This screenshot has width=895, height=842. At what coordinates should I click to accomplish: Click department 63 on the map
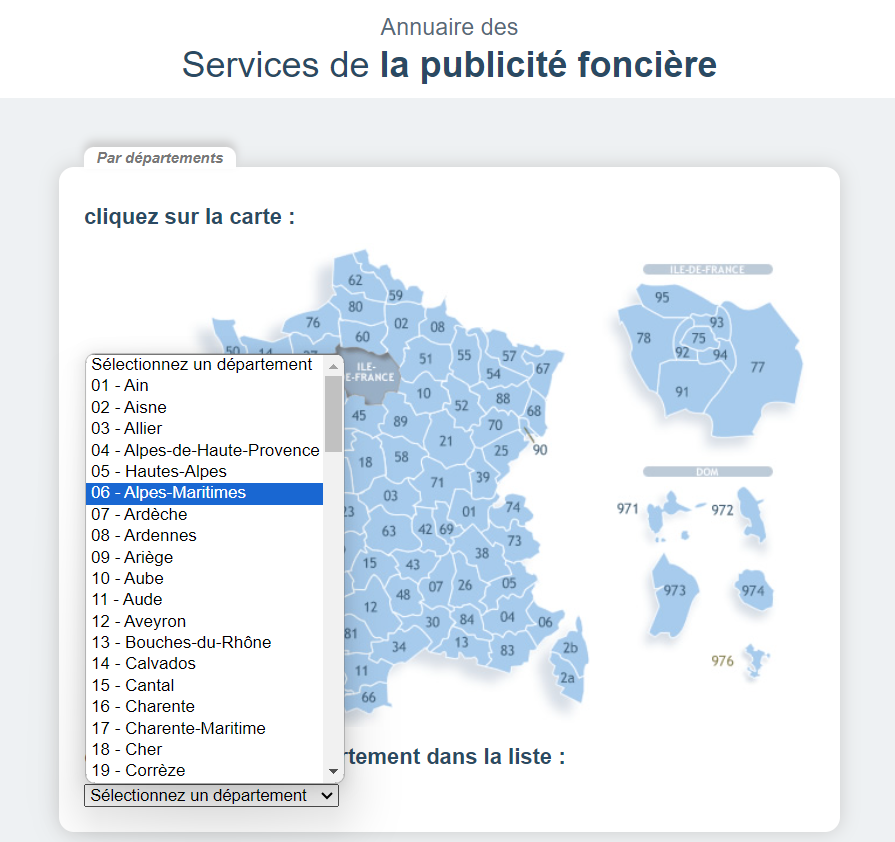pyautogui.click(x=389, y=531)
